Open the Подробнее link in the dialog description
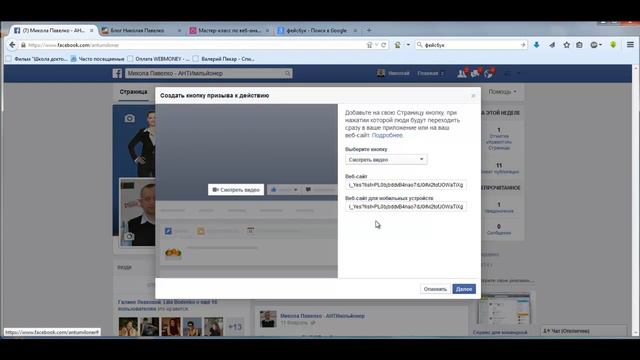Screen dimensions: 640x360 click(387, 135)
